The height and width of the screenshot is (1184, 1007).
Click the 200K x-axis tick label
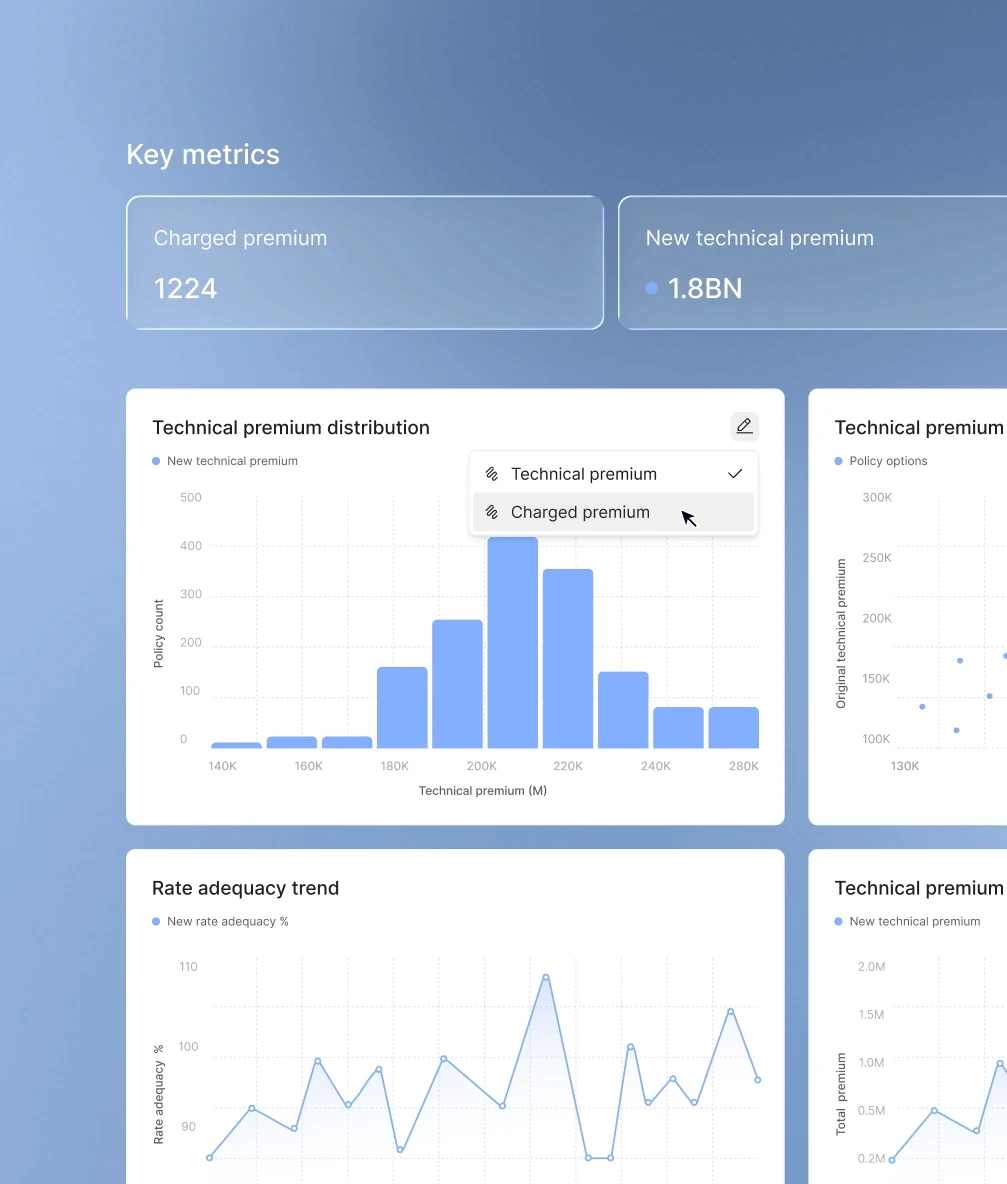point(482,766)
